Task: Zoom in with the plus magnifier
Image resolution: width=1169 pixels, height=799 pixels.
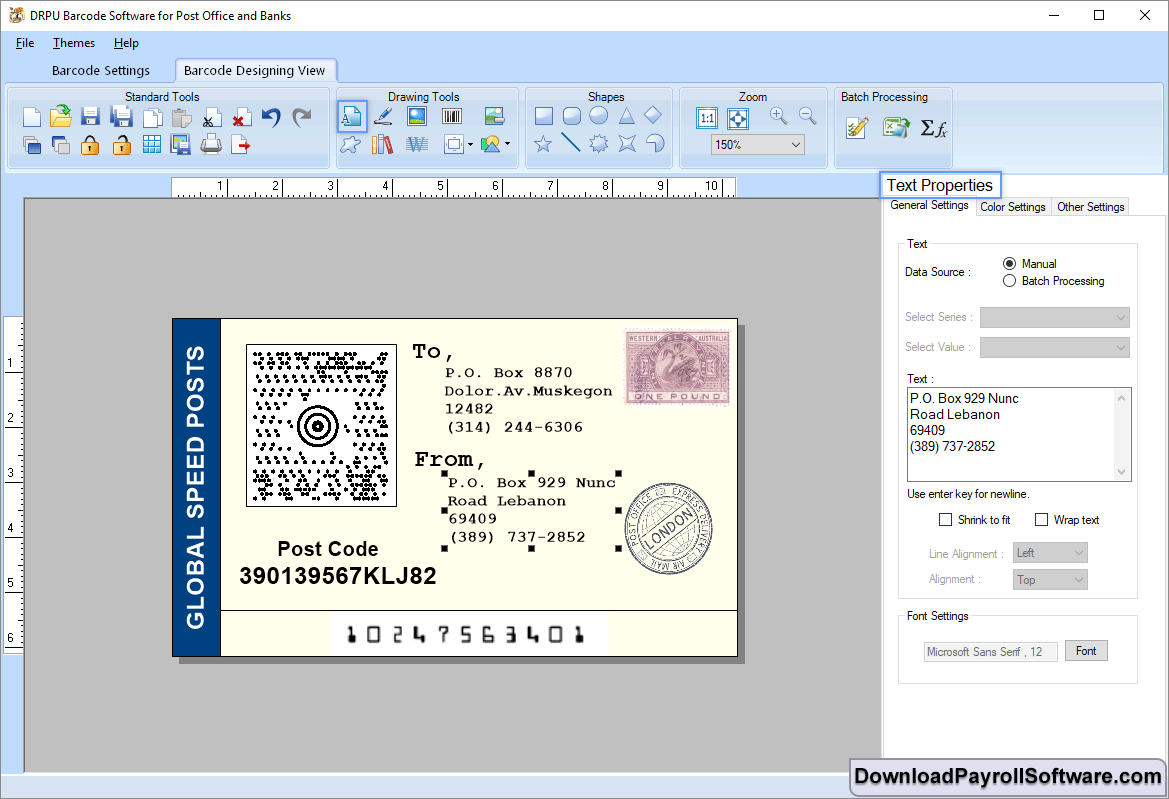Action: tap(778, 116)
